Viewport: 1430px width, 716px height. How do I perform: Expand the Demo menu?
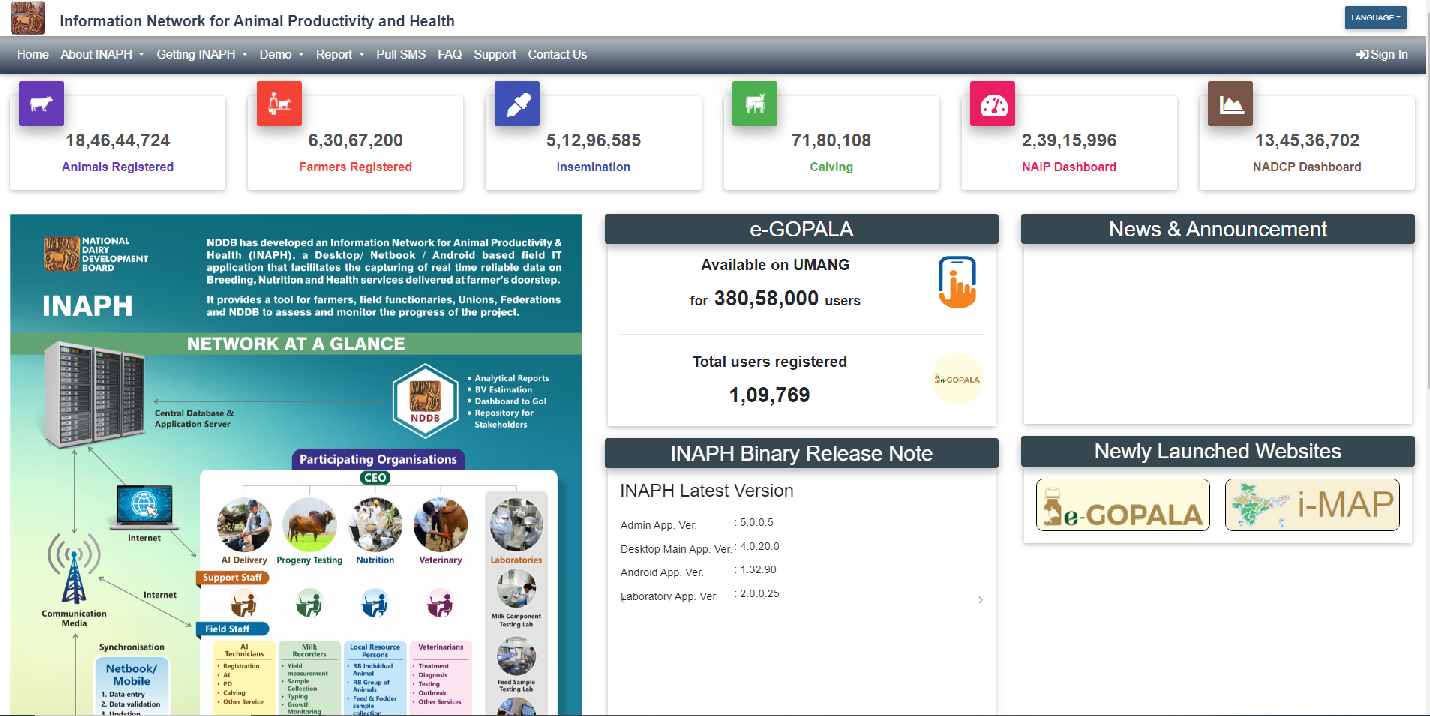pos(282,55)
